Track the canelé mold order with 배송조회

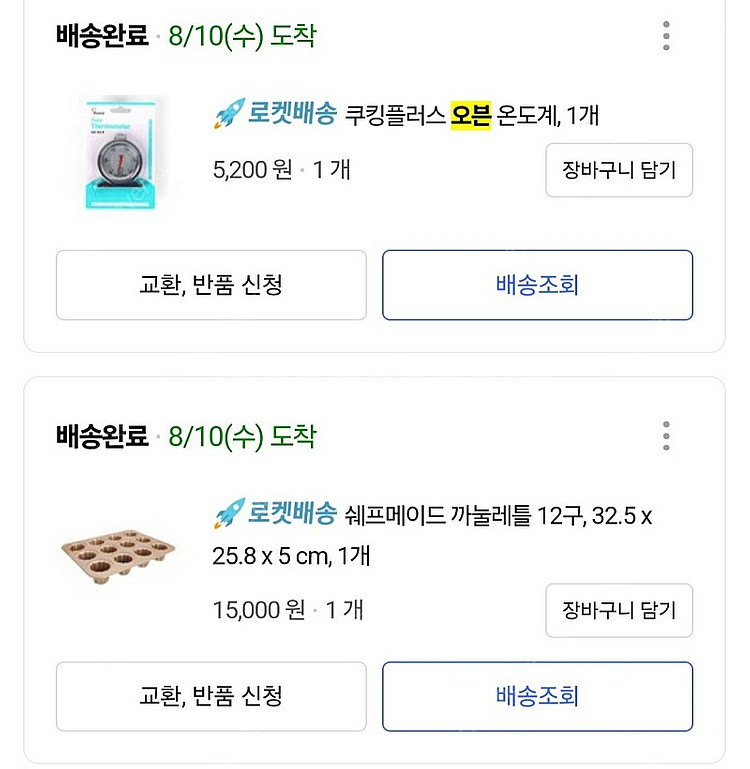[537, 696]
